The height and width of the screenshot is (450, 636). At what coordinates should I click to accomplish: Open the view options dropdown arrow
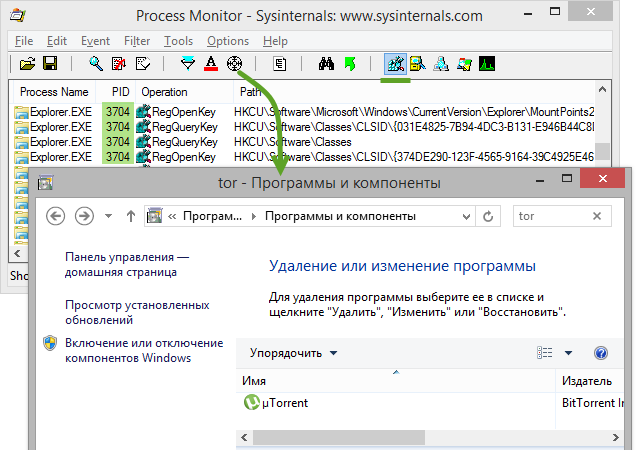(x=569, y=353)
